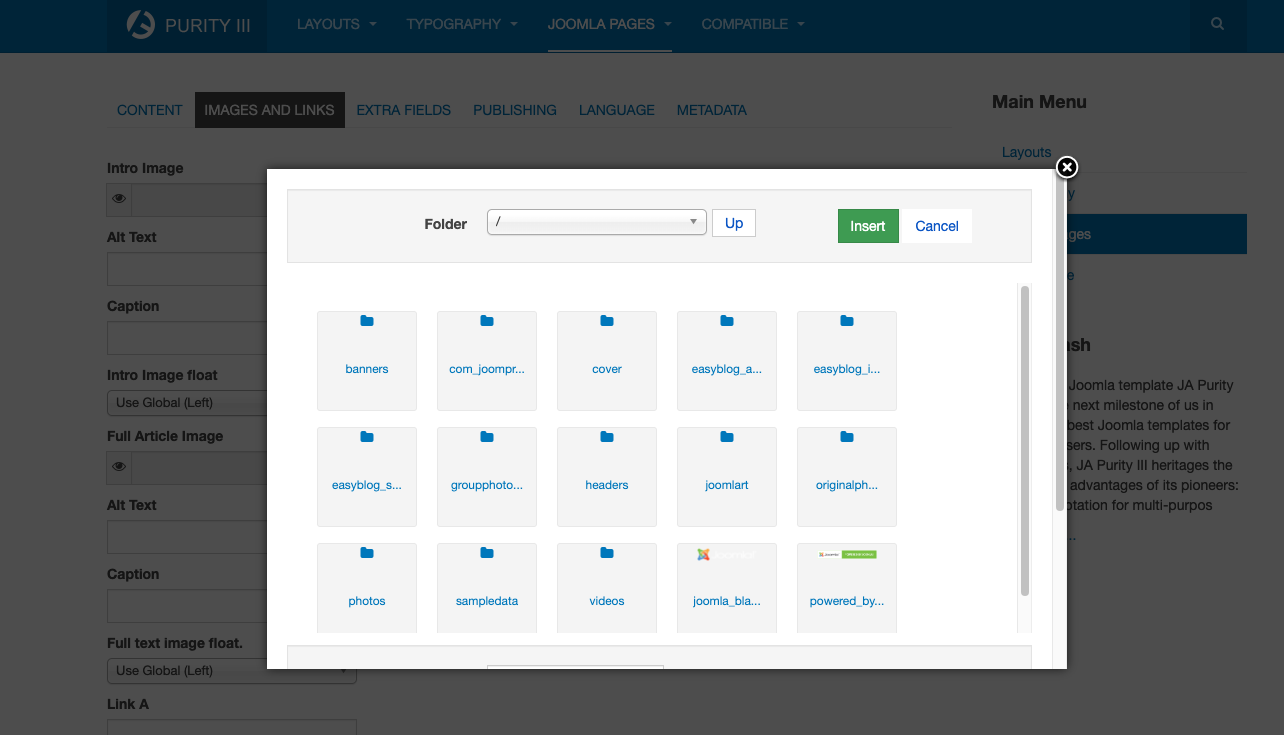Open the videos folder
The image size is (1284, 735).
(607, 588)
